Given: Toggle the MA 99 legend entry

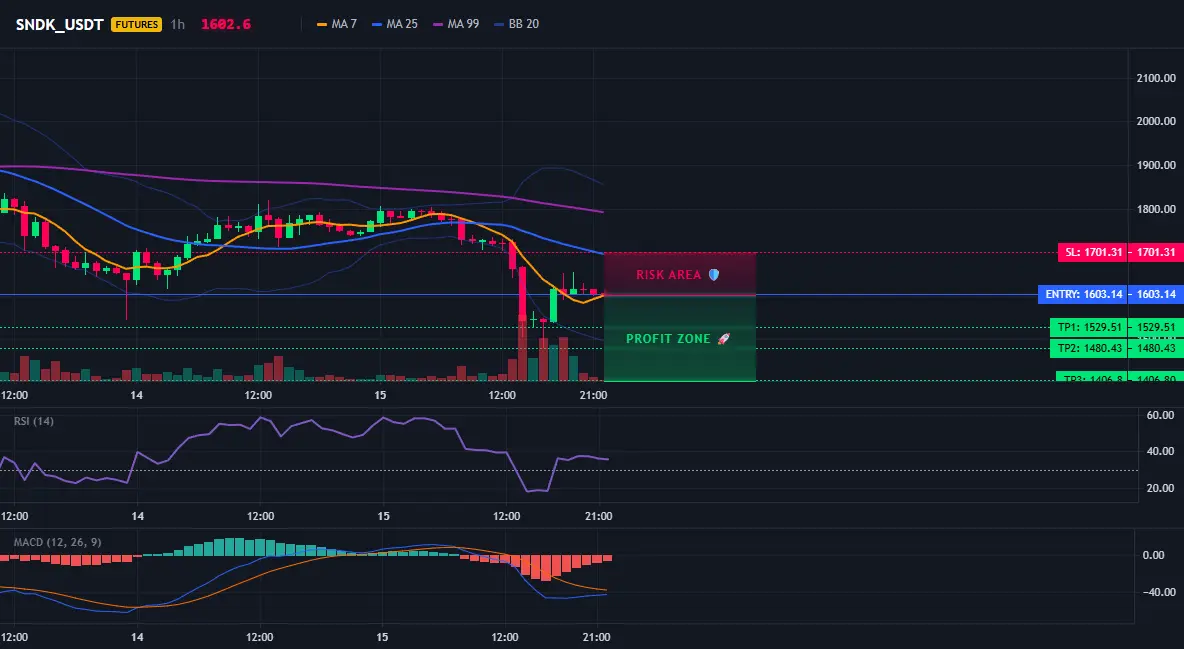Looking at the screenshot, I should 456,24.
